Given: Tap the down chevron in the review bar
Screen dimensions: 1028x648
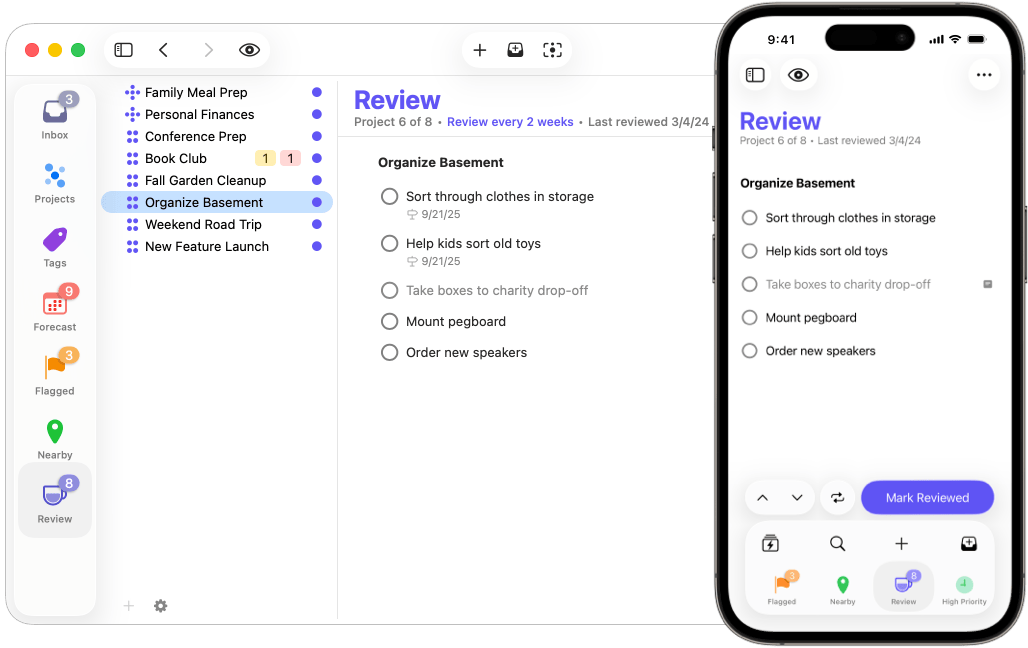Looking at the screenshot, I should (795, 497).
